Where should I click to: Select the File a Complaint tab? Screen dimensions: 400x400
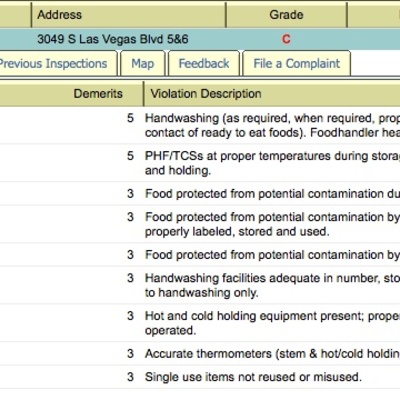pos(297,63)
